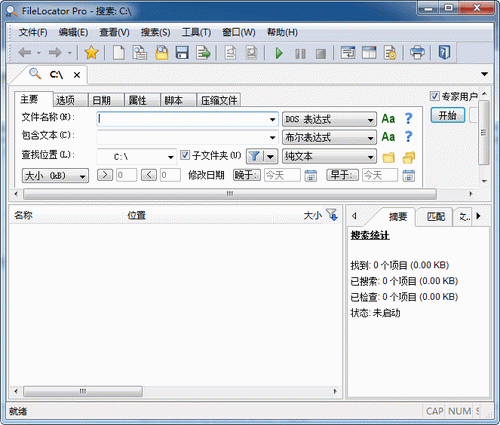Create a new blank search page icon

119,53
